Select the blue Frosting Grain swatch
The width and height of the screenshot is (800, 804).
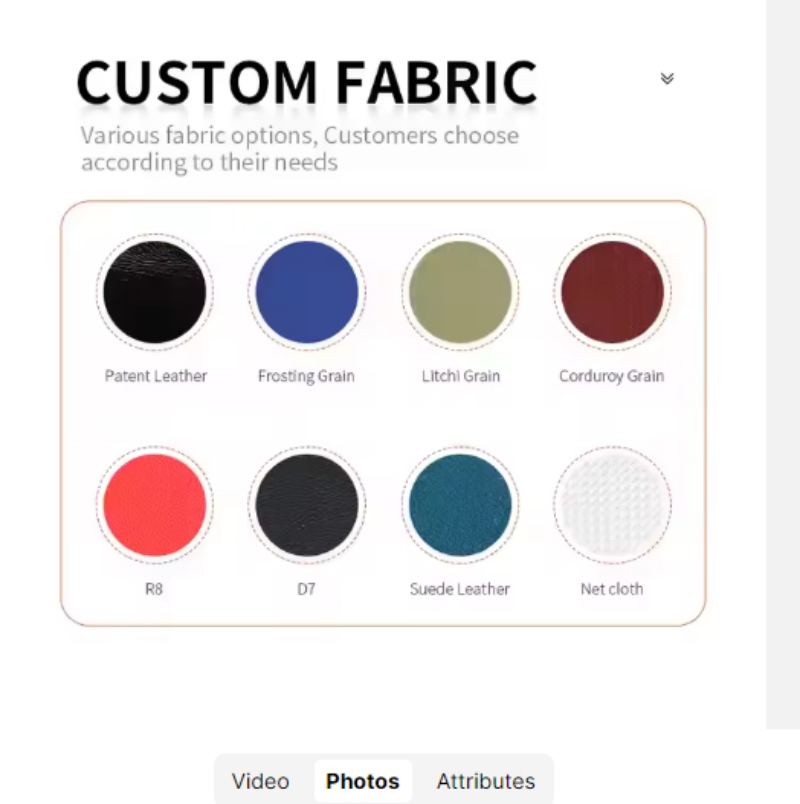tap(306, 292)
